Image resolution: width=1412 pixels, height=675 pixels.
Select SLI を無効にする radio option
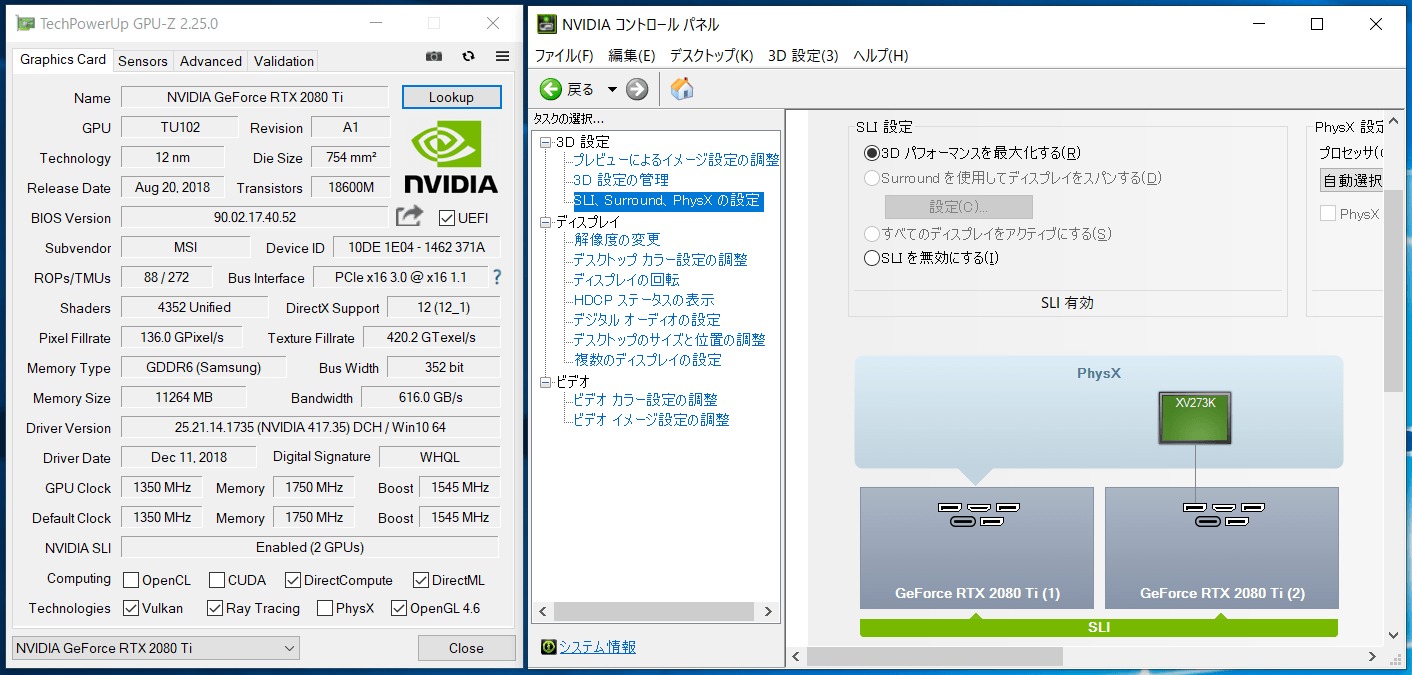tap(871, 258)
